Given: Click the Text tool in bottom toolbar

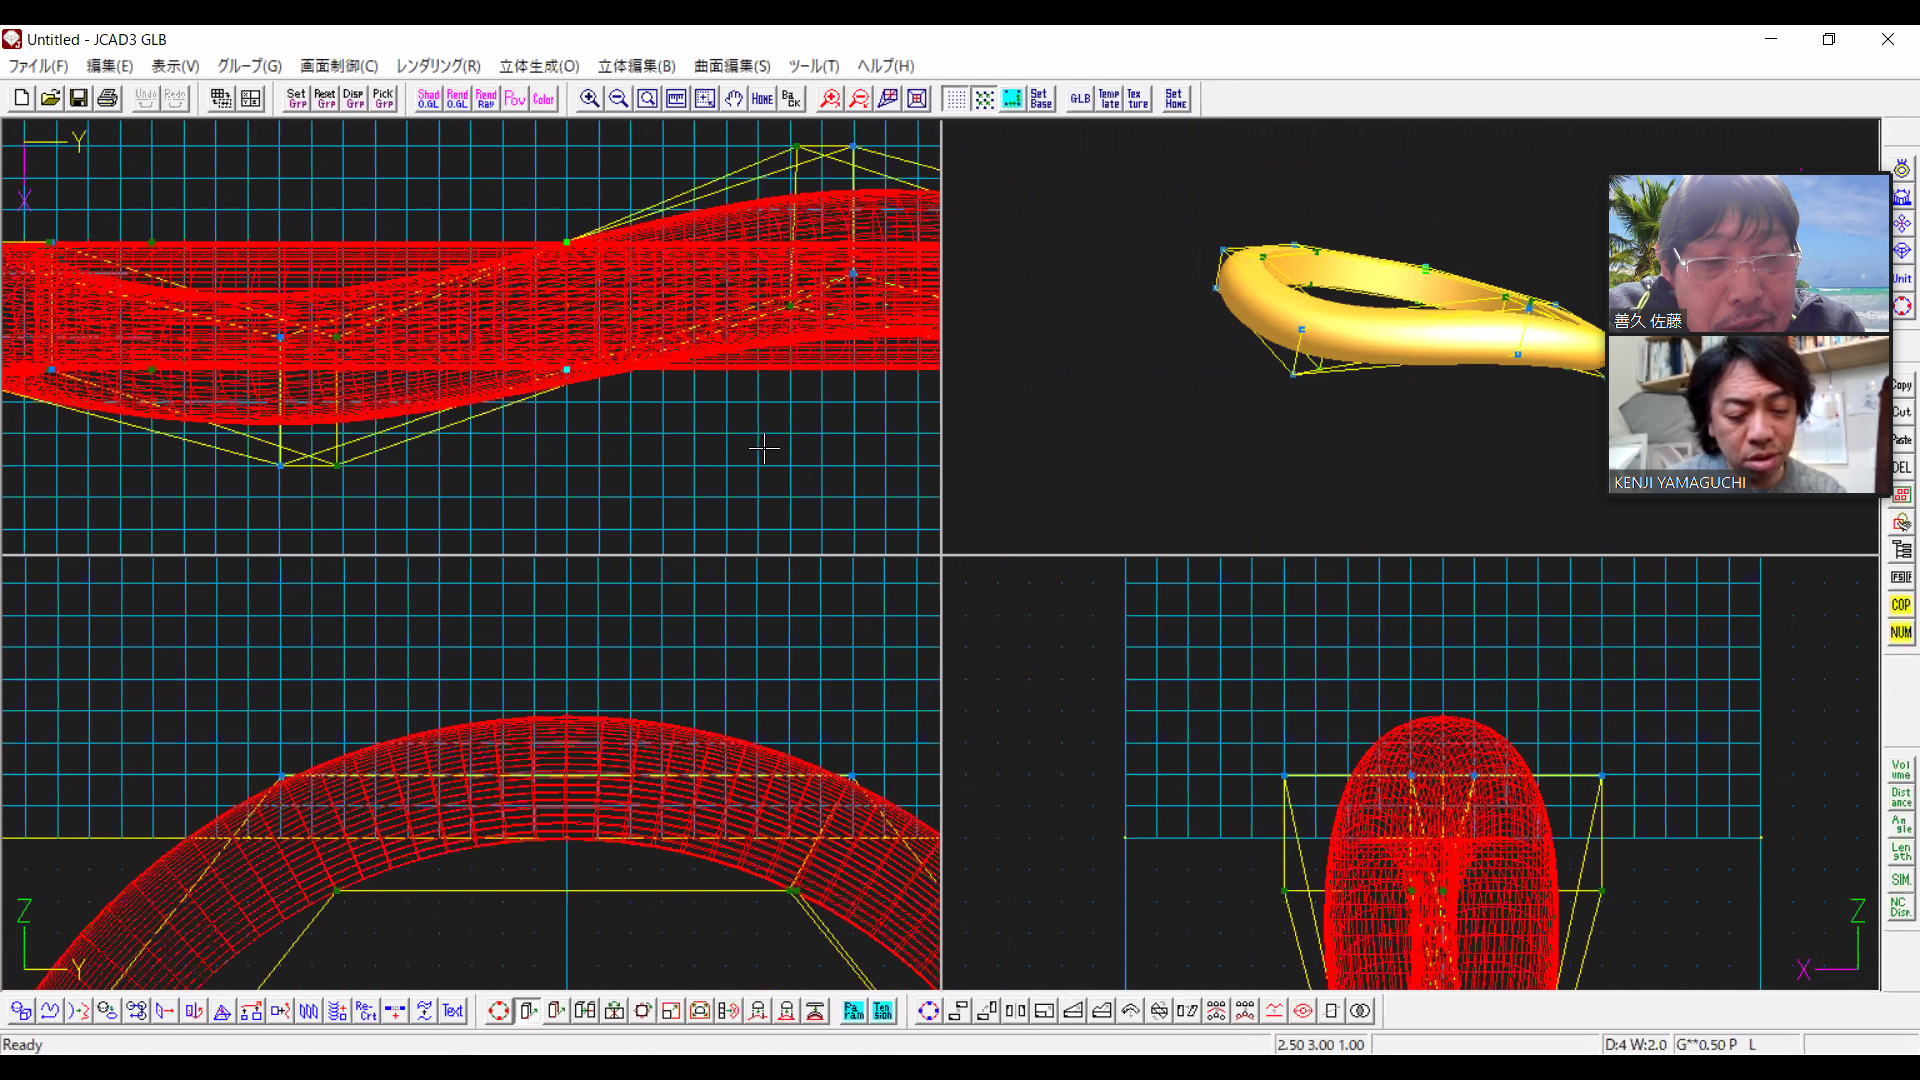Looking at the screenshot, I should click(x=453, y=1011).
